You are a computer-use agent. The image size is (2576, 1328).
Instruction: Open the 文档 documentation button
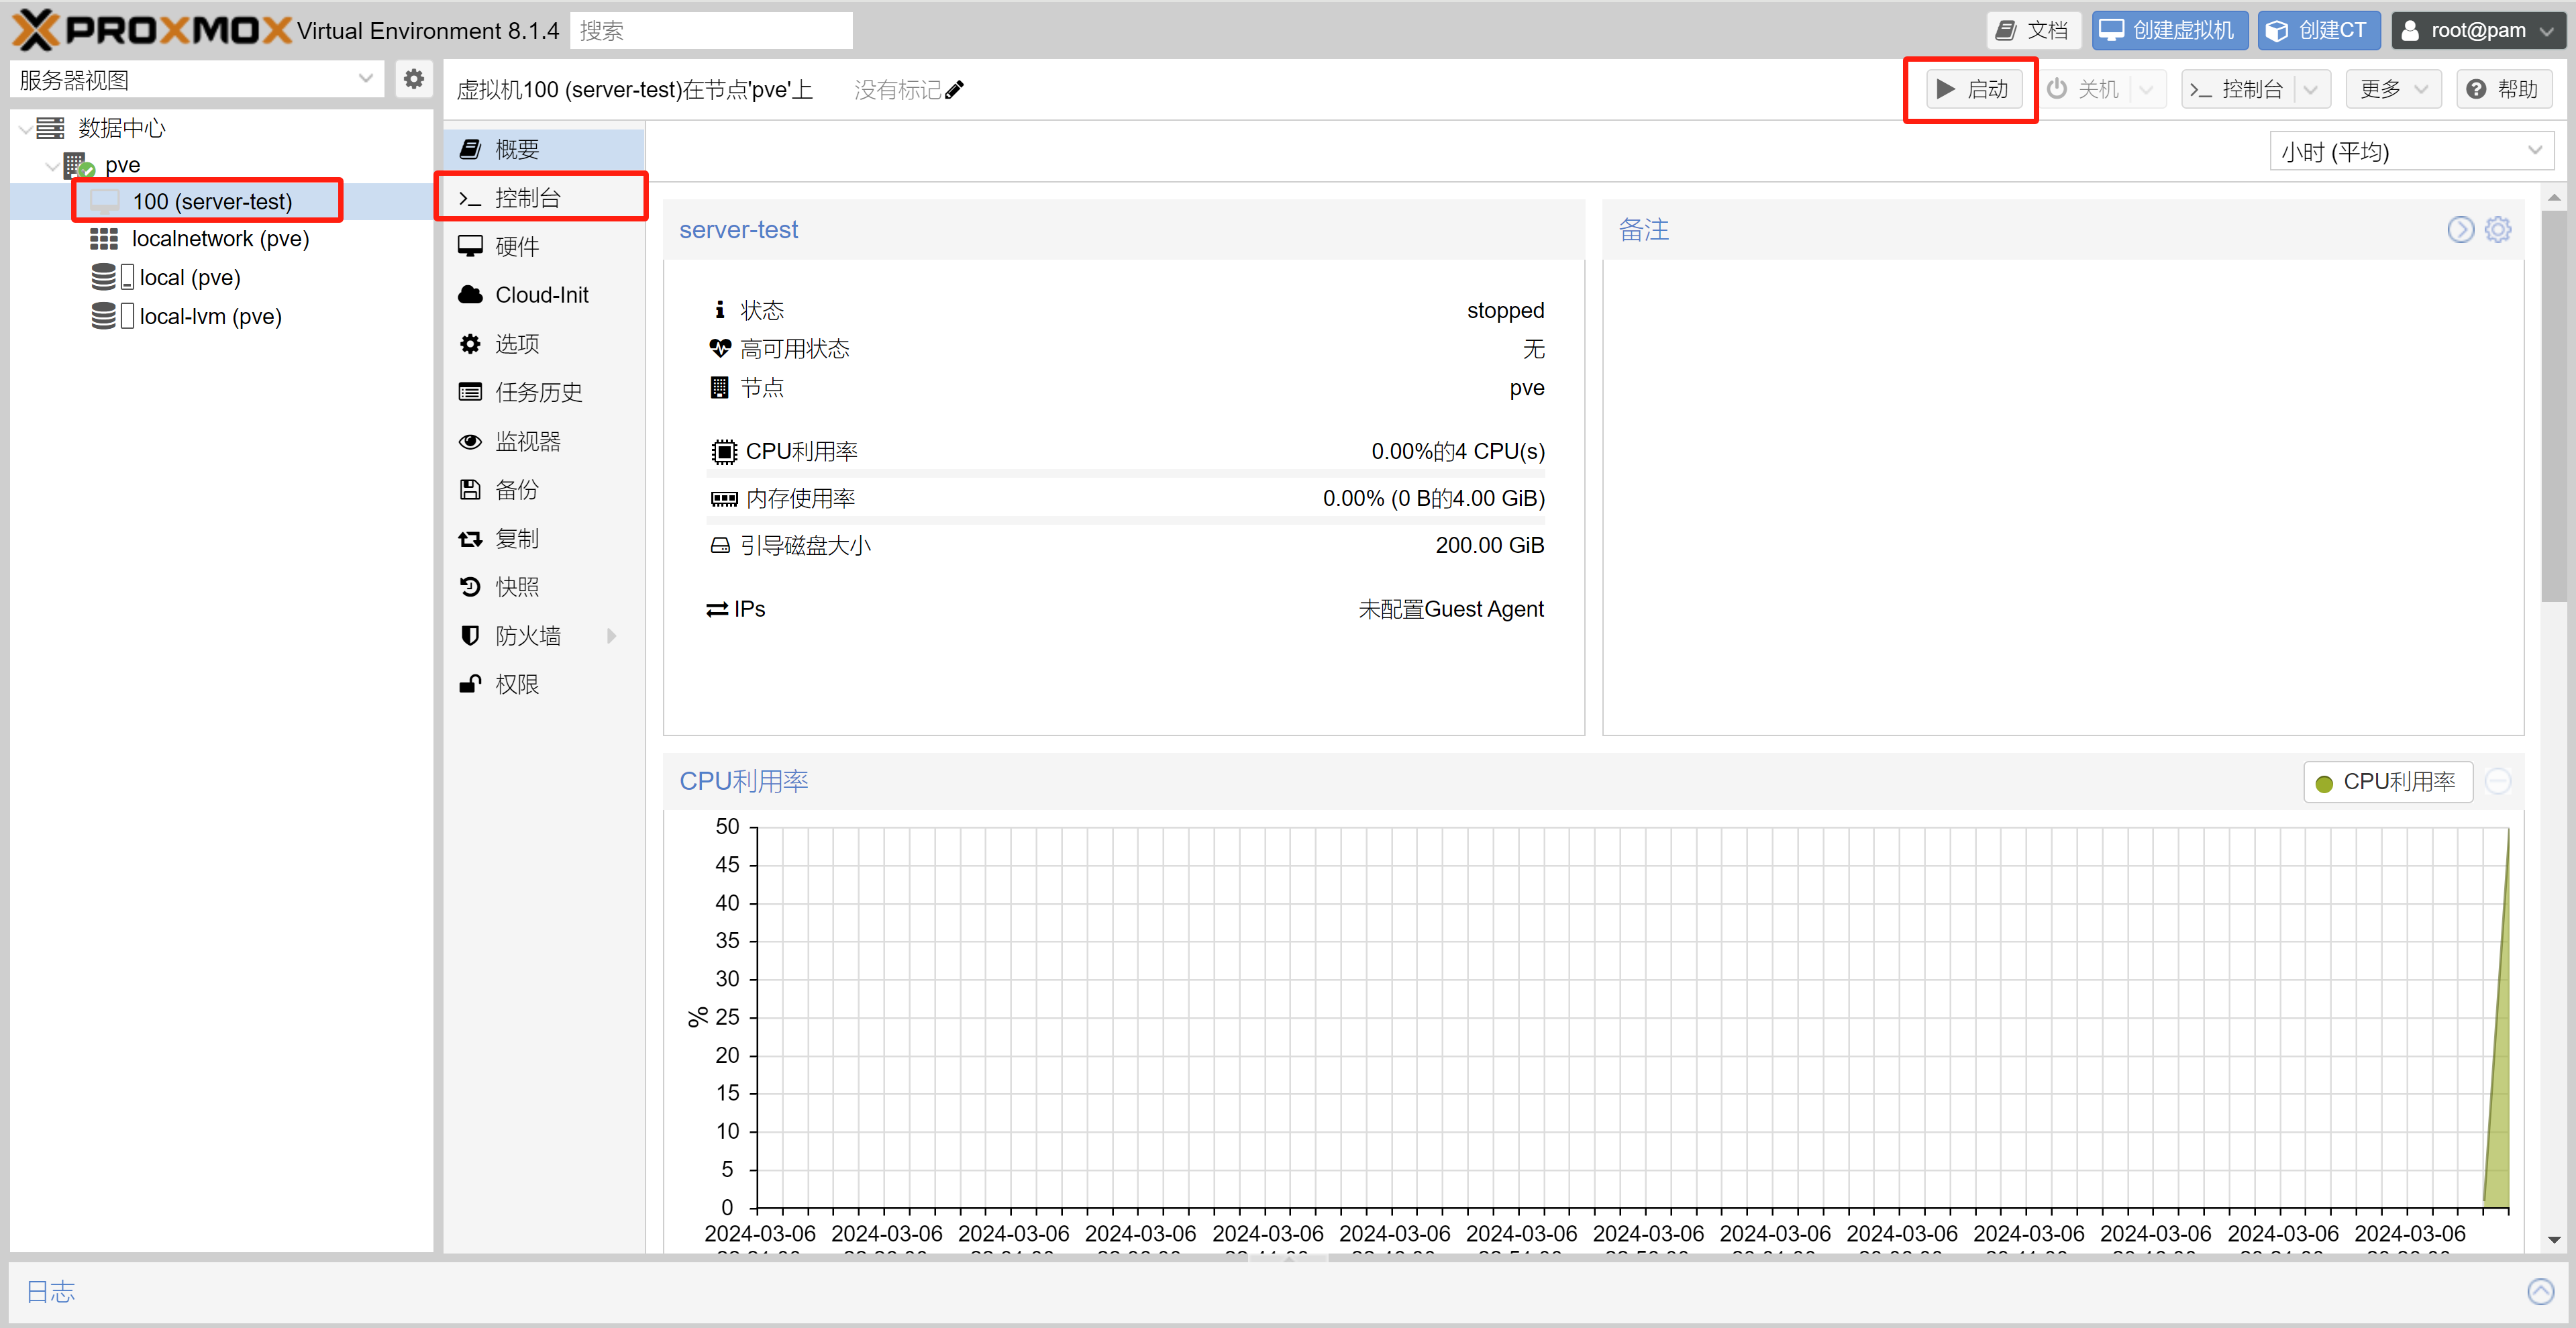coord(2033,30)
